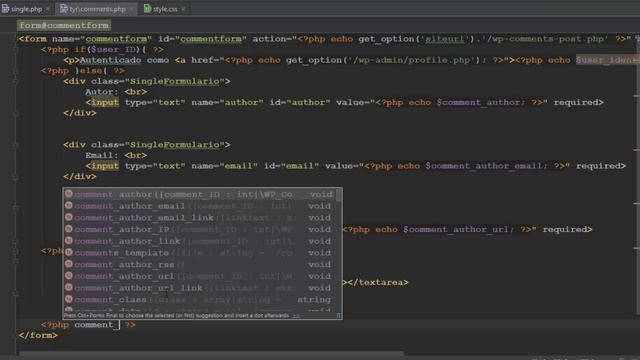Click pi icon in autocomplete popup footer
The image size is (640, 360).
338,316
